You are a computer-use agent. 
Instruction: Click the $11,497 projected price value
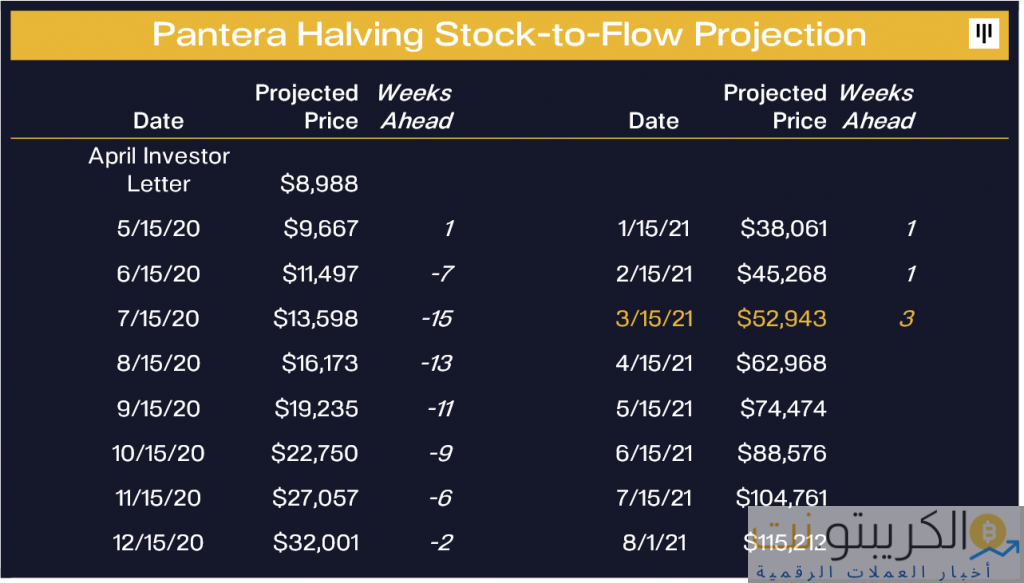click(316, 274)
